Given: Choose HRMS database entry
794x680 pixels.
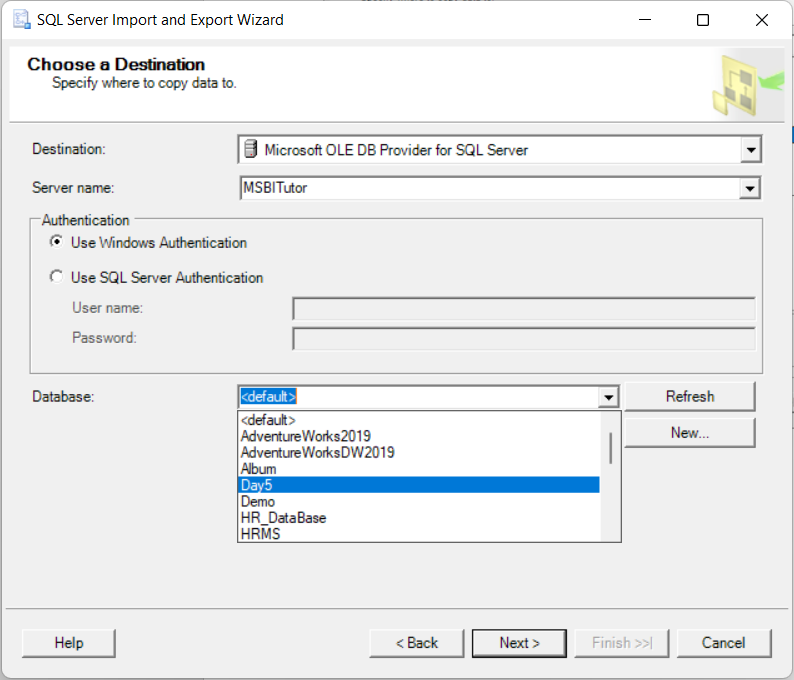Looking at the screenshot, I should tap(419, 534).
